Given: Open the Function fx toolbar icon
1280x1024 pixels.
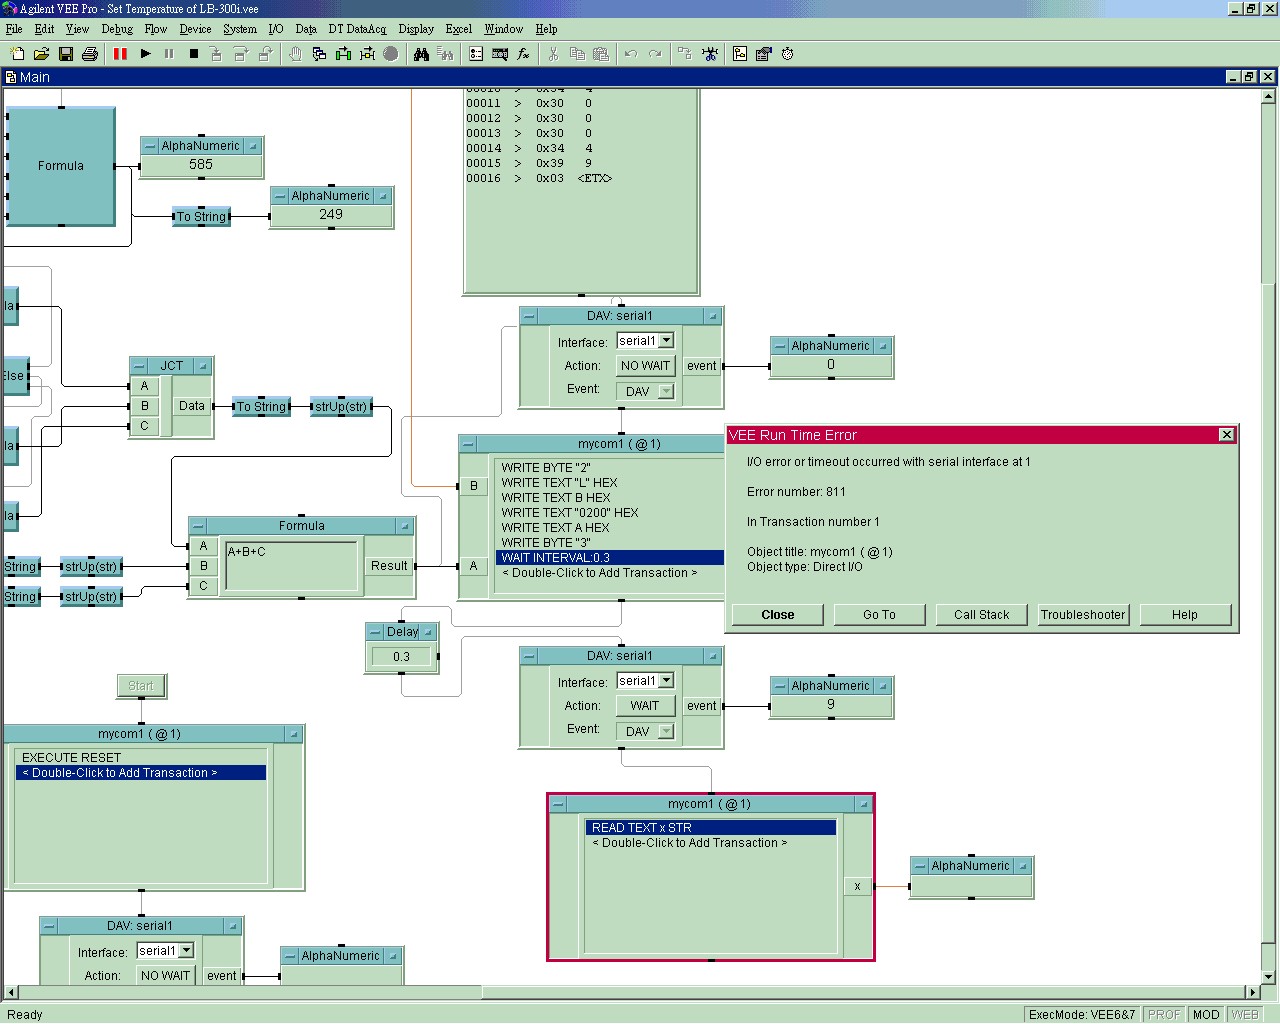Looking at the screenshot, I should pos(523,54).
